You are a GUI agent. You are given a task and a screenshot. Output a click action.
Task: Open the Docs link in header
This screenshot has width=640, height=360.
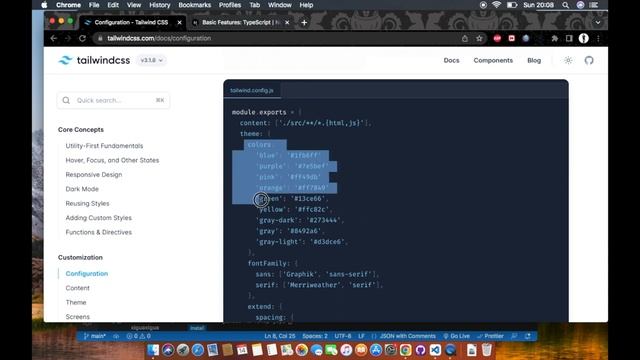coord(451,60)
